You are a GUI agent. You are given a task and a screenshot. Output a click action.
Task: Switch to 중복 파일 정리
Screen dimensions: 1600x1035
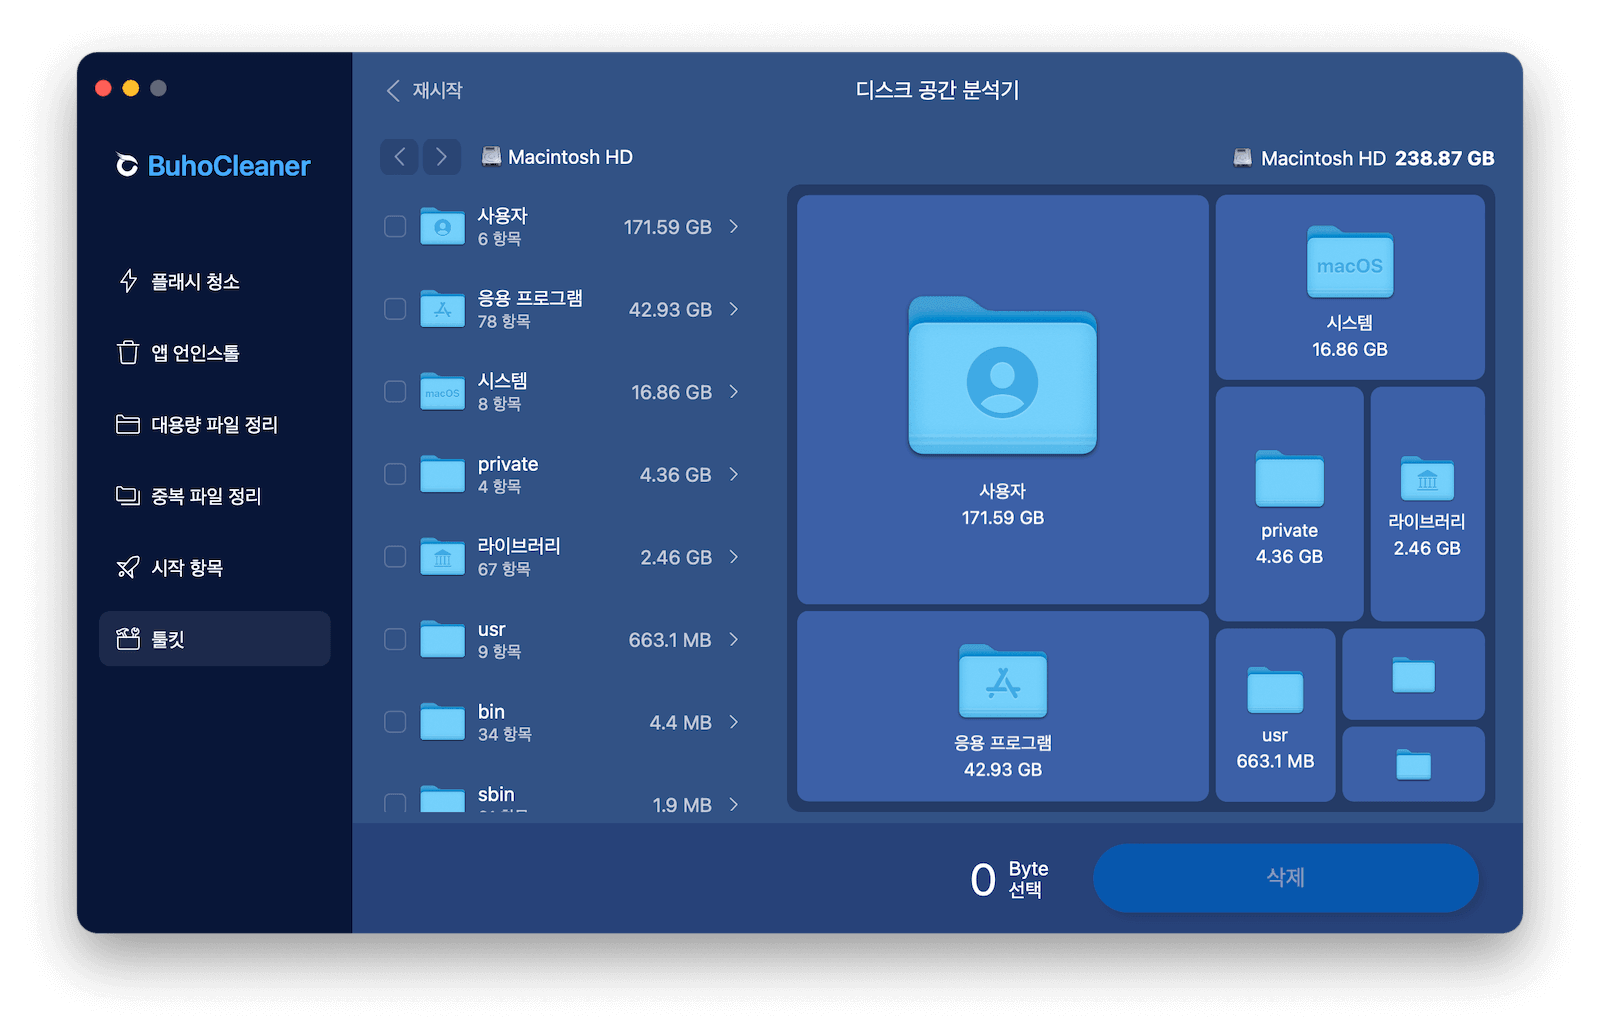(x=214, y=496)
